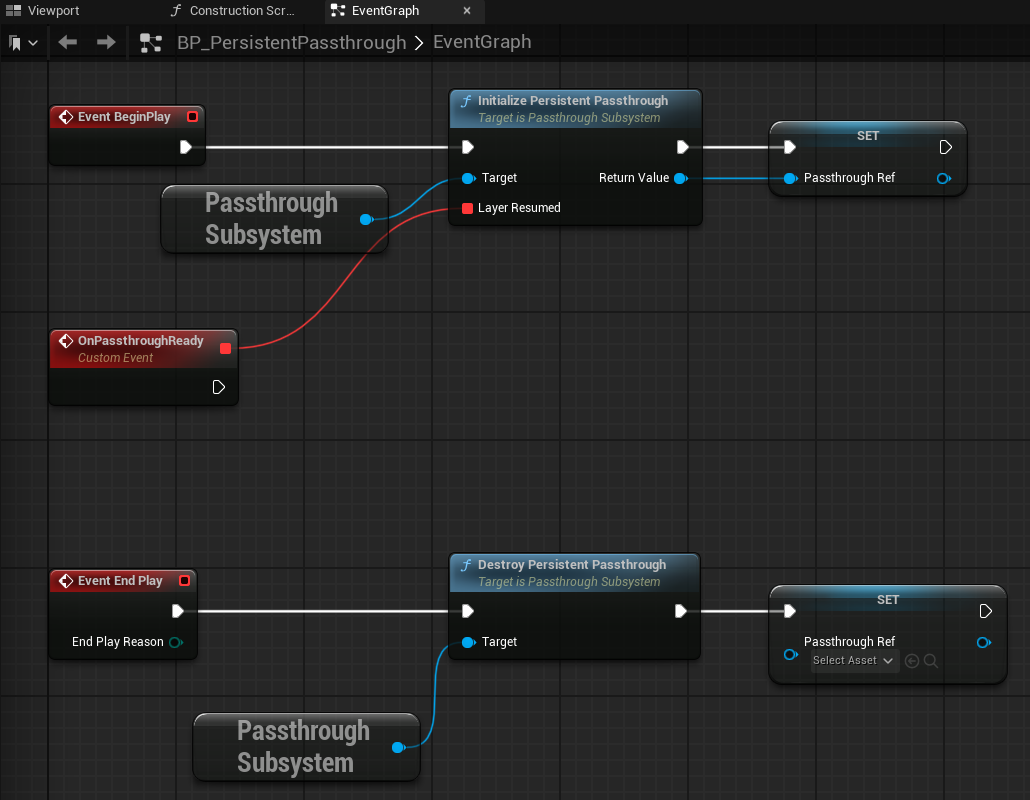Click the breadcrumb chevron before EventGraph
Screen dimensions: 1030x800
[419, 43]
